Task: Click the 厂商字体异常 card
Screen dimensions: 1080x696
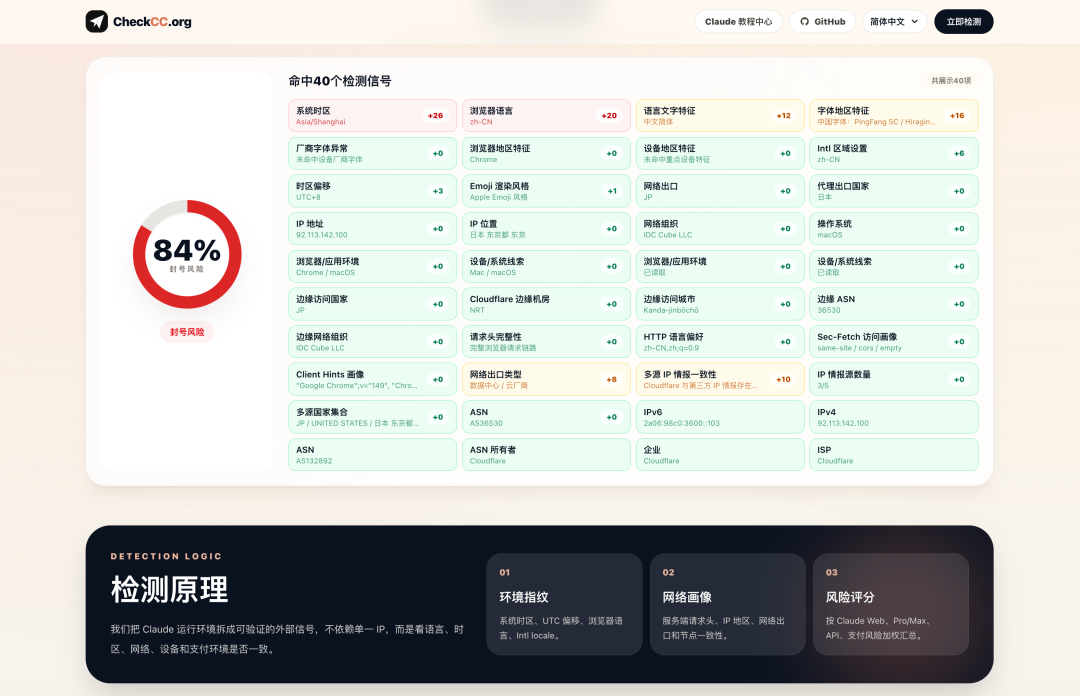Action: (x=372, y=153)
